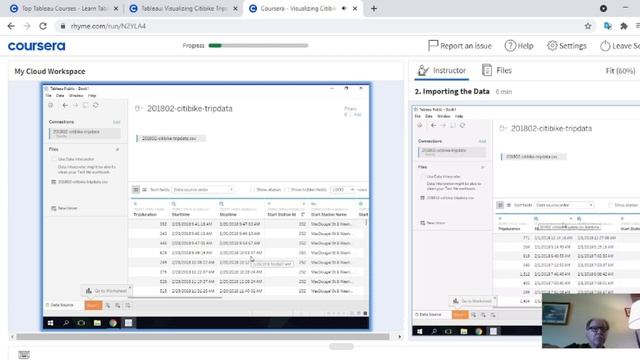Tick the Use Data Interpreter checkbox
Screen dimensions: 640x360
coord(53,159)
